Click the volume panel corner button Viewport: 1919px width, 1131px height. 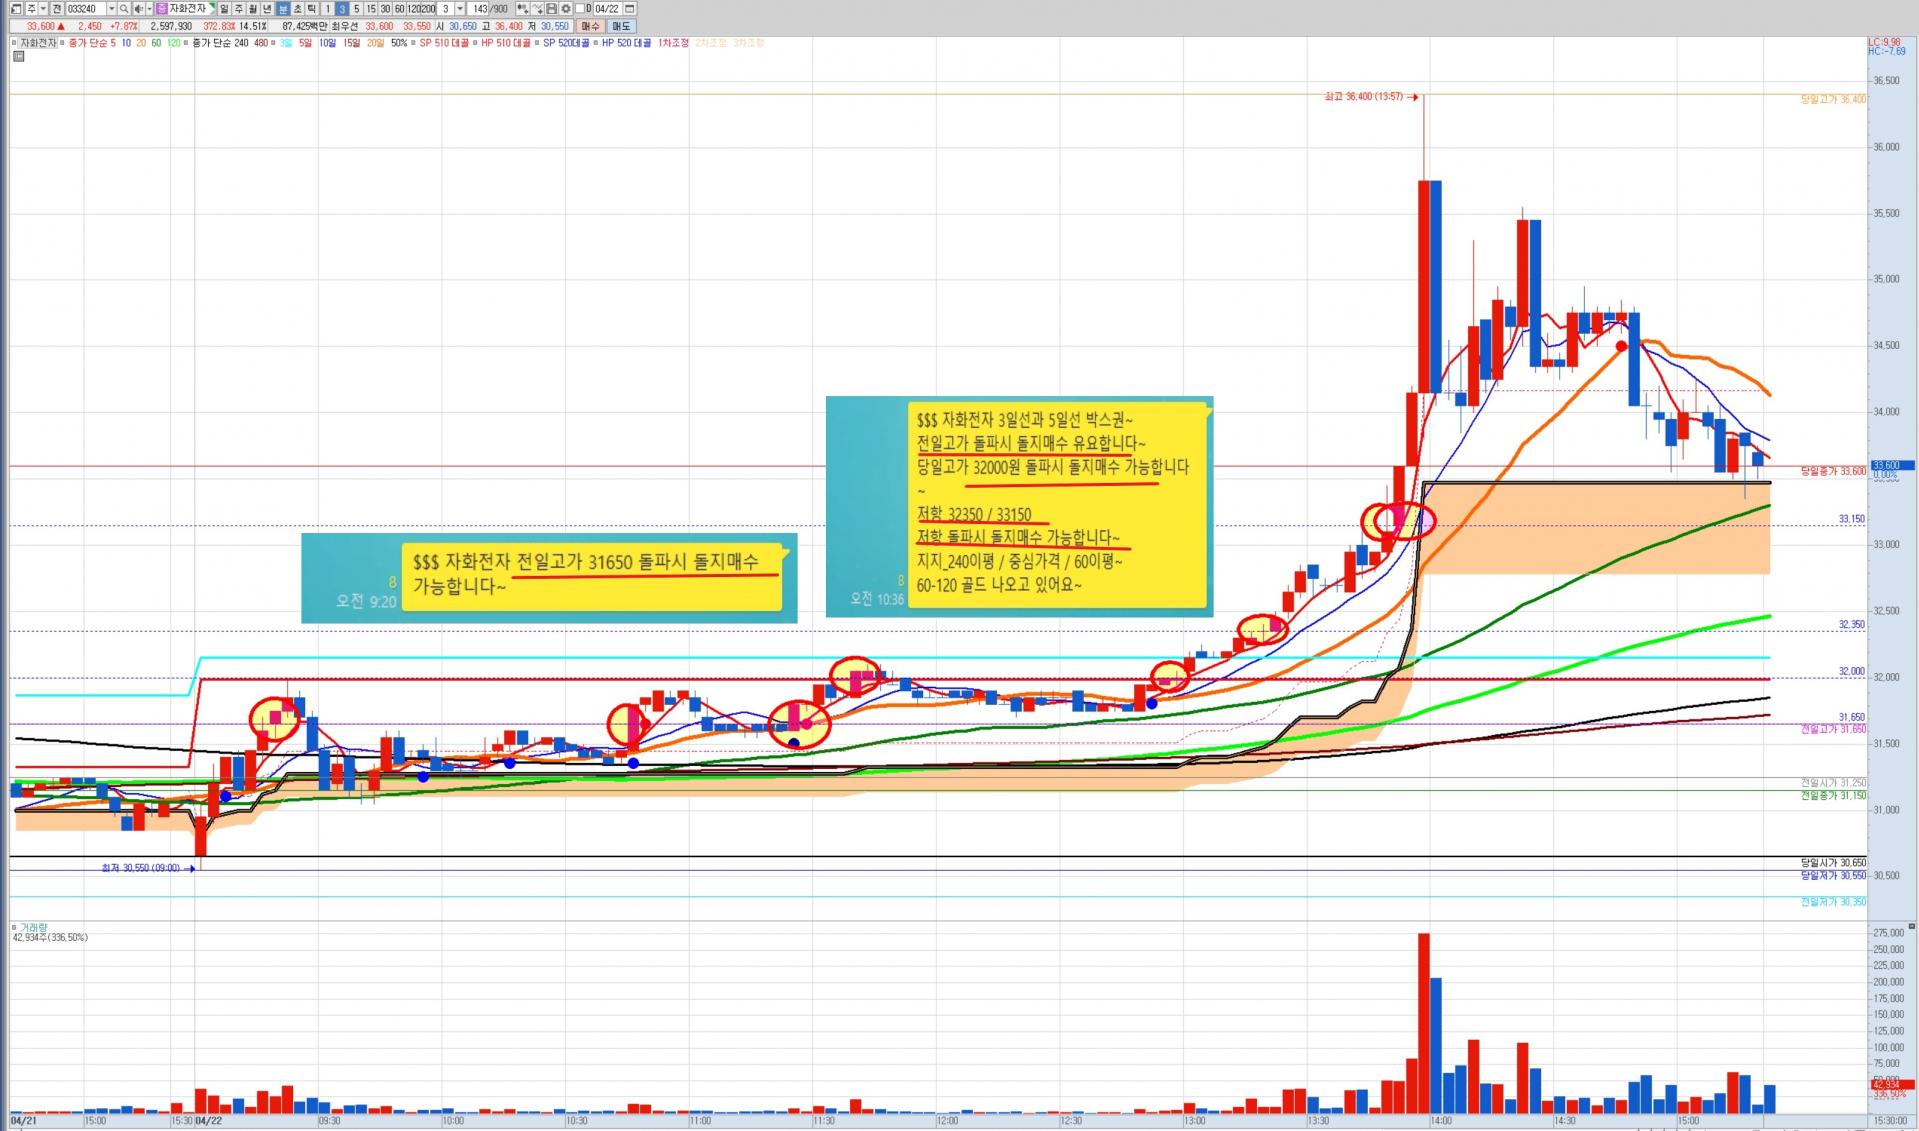coord(1912,927)
